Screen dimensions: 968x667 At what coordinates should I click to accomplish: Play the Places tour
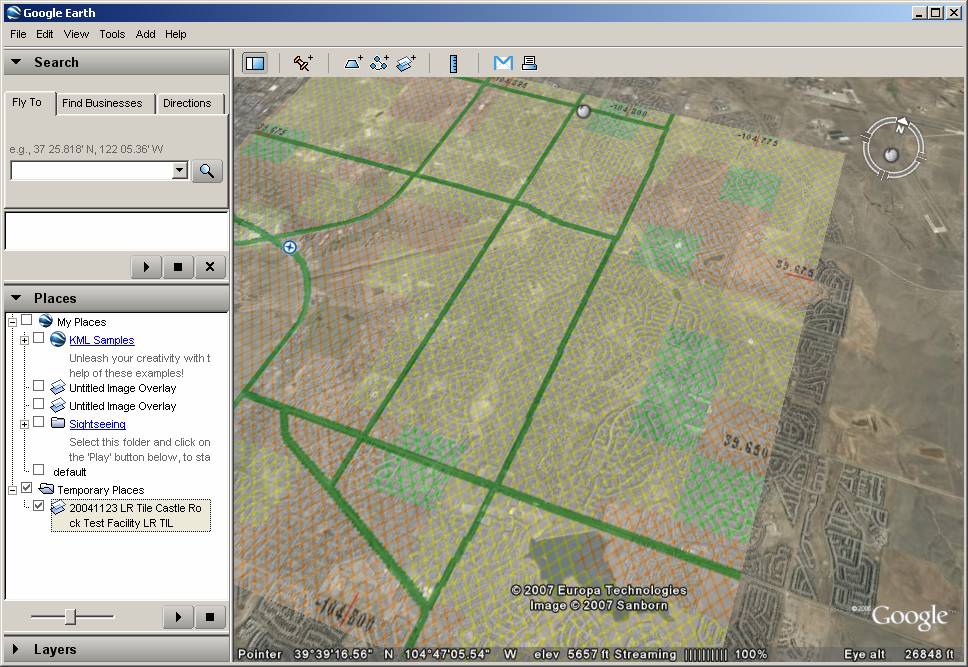pos(178,616)
